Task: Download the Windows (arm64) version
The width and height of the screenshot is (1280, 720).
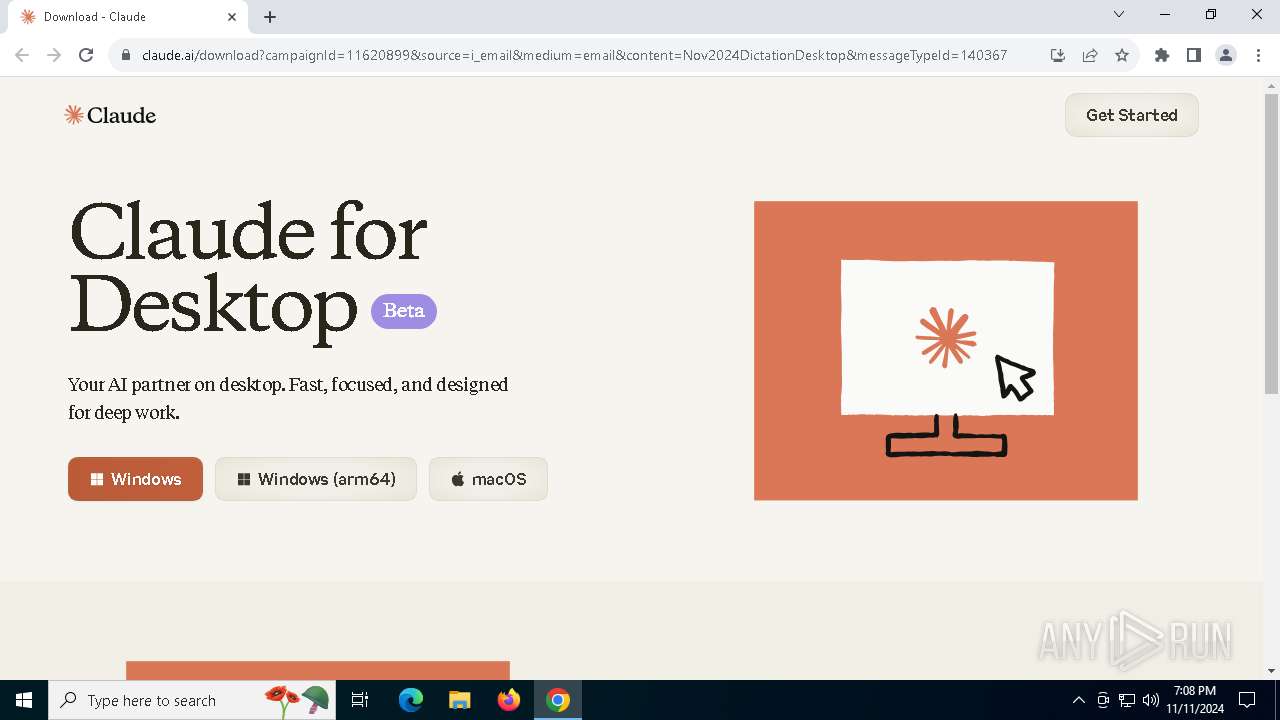Action: click(316, 479)
